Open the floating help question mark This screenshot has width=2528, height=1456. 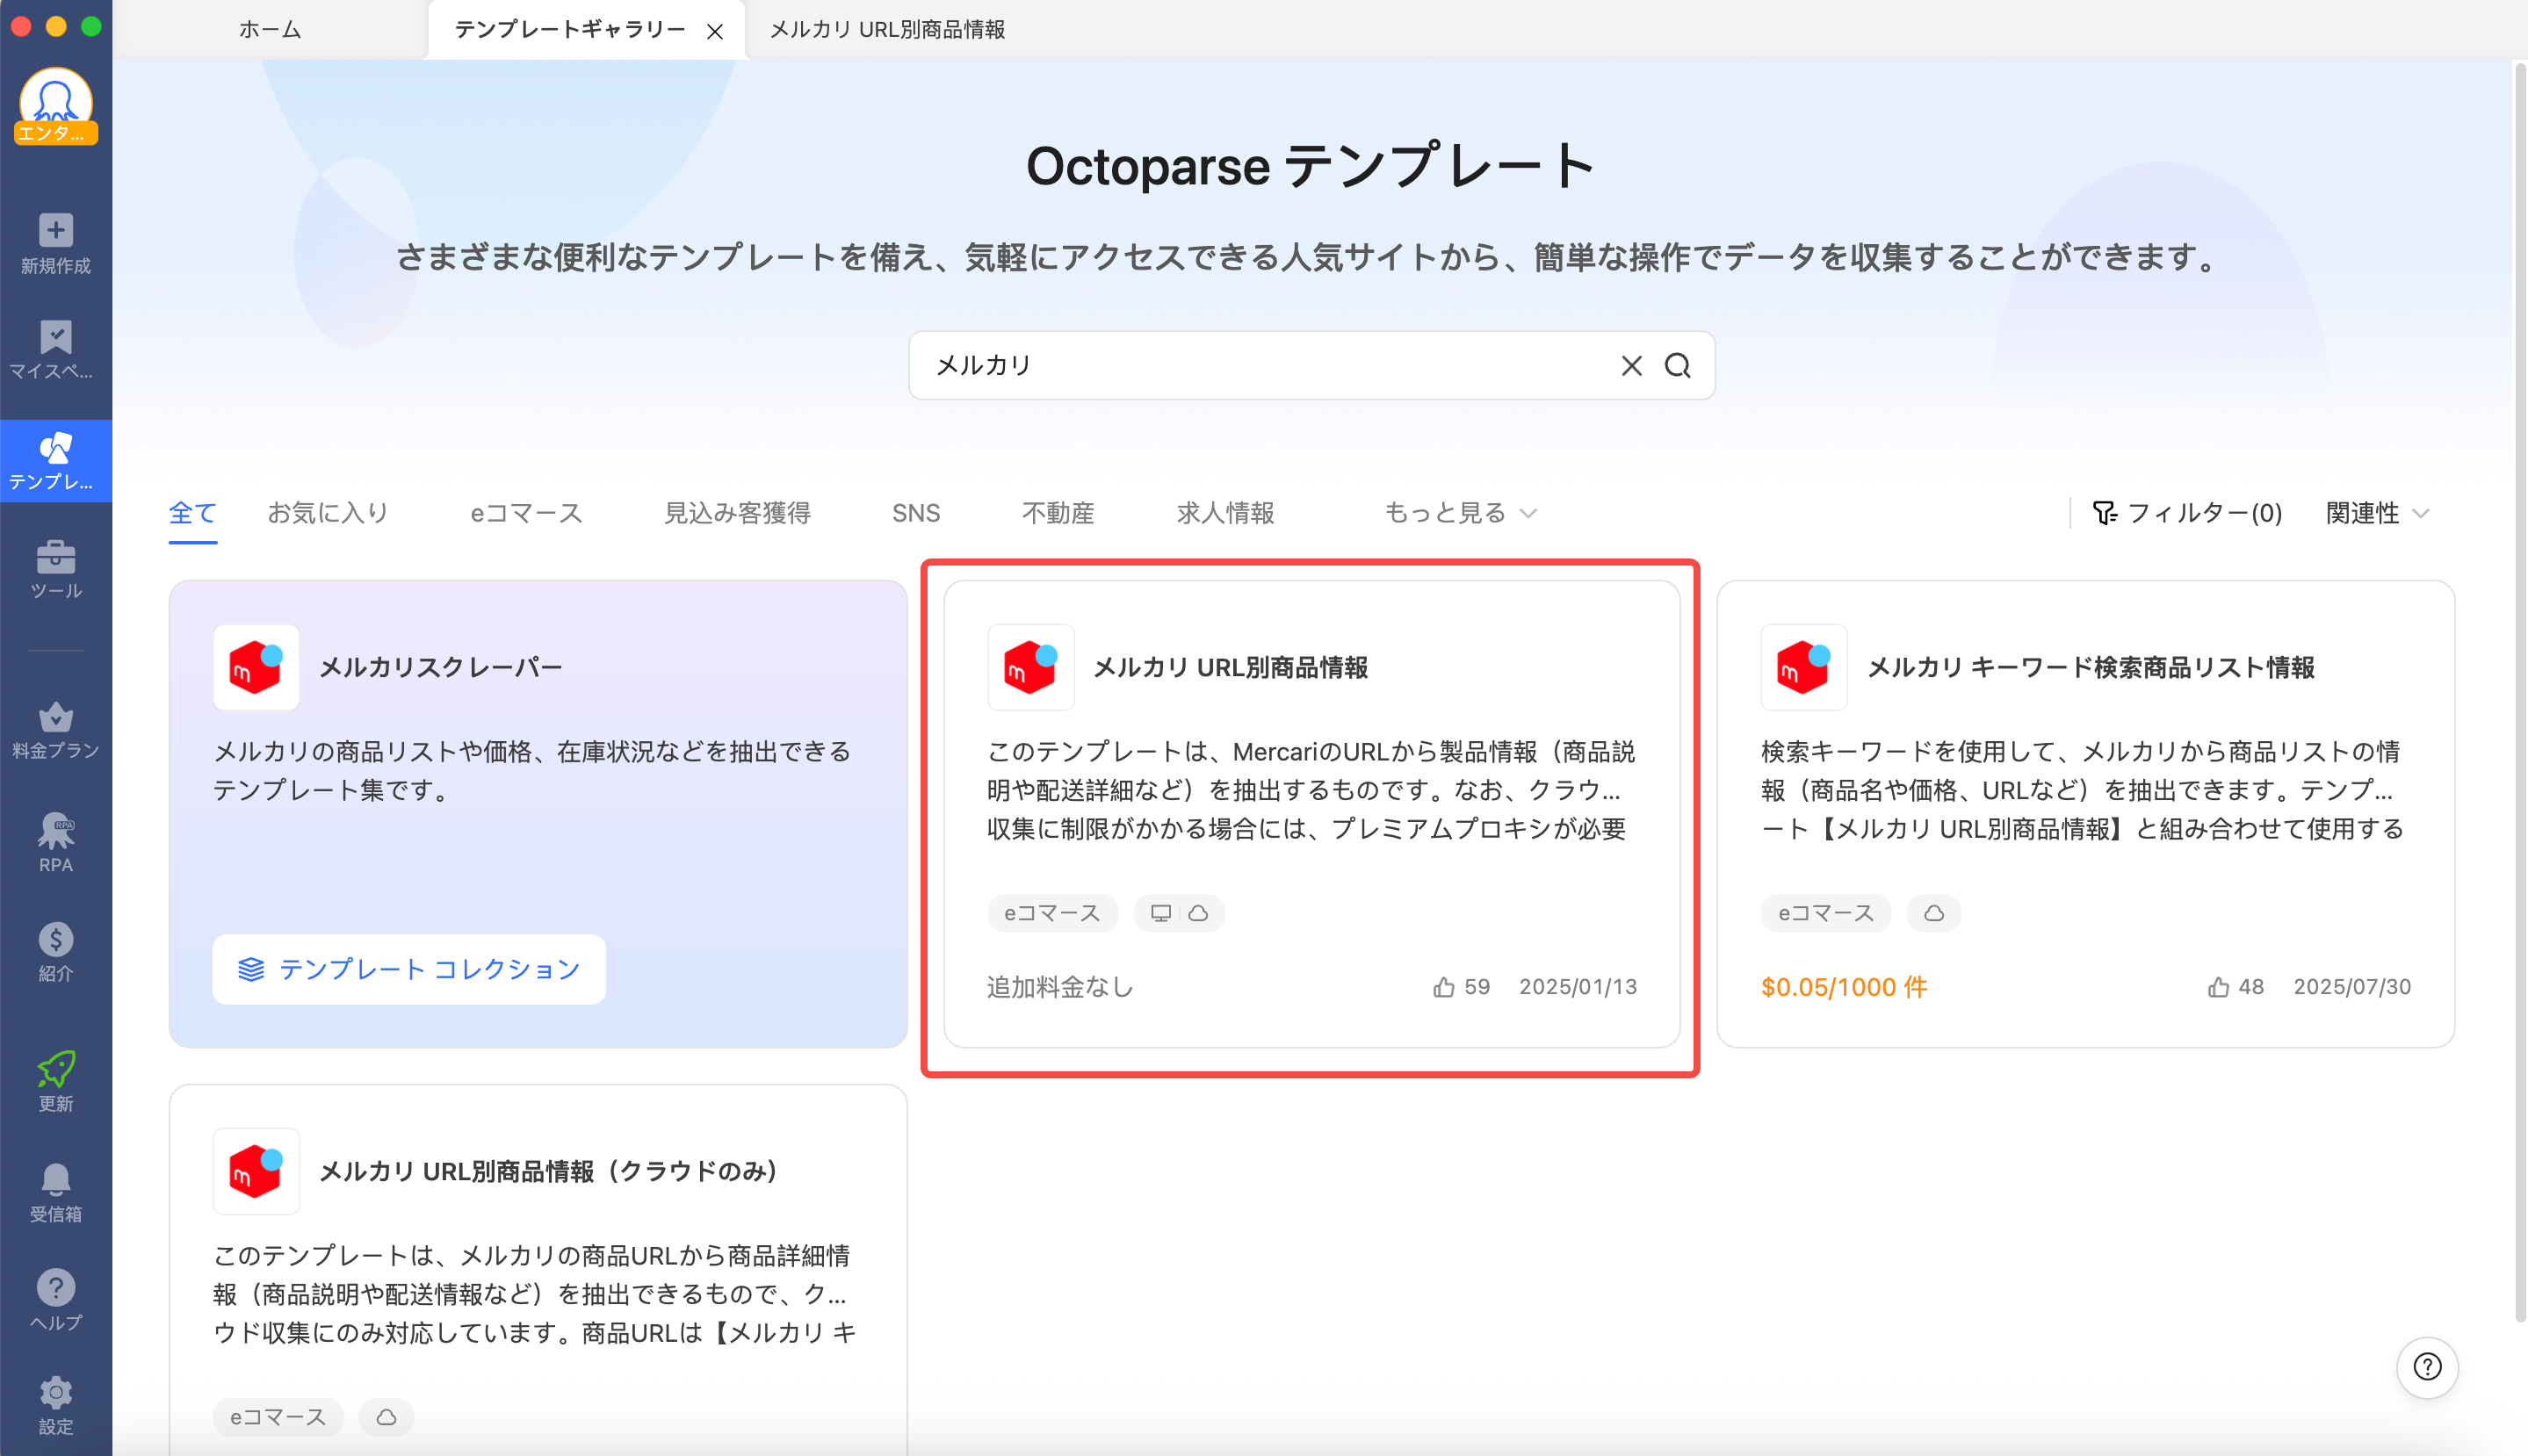tap(2428, 1368)
